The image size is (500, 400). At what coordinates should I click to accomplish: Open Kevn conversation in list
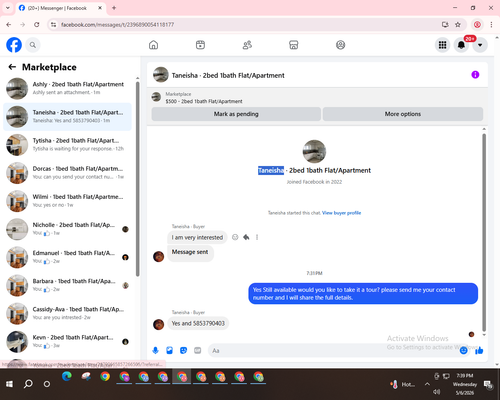67,341
